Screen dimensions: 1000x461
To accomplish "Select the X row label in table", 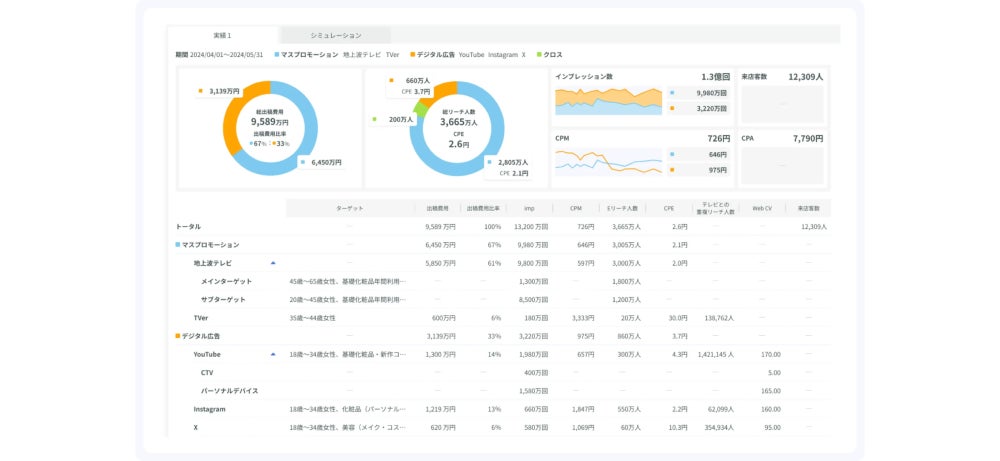I will 196,427.
